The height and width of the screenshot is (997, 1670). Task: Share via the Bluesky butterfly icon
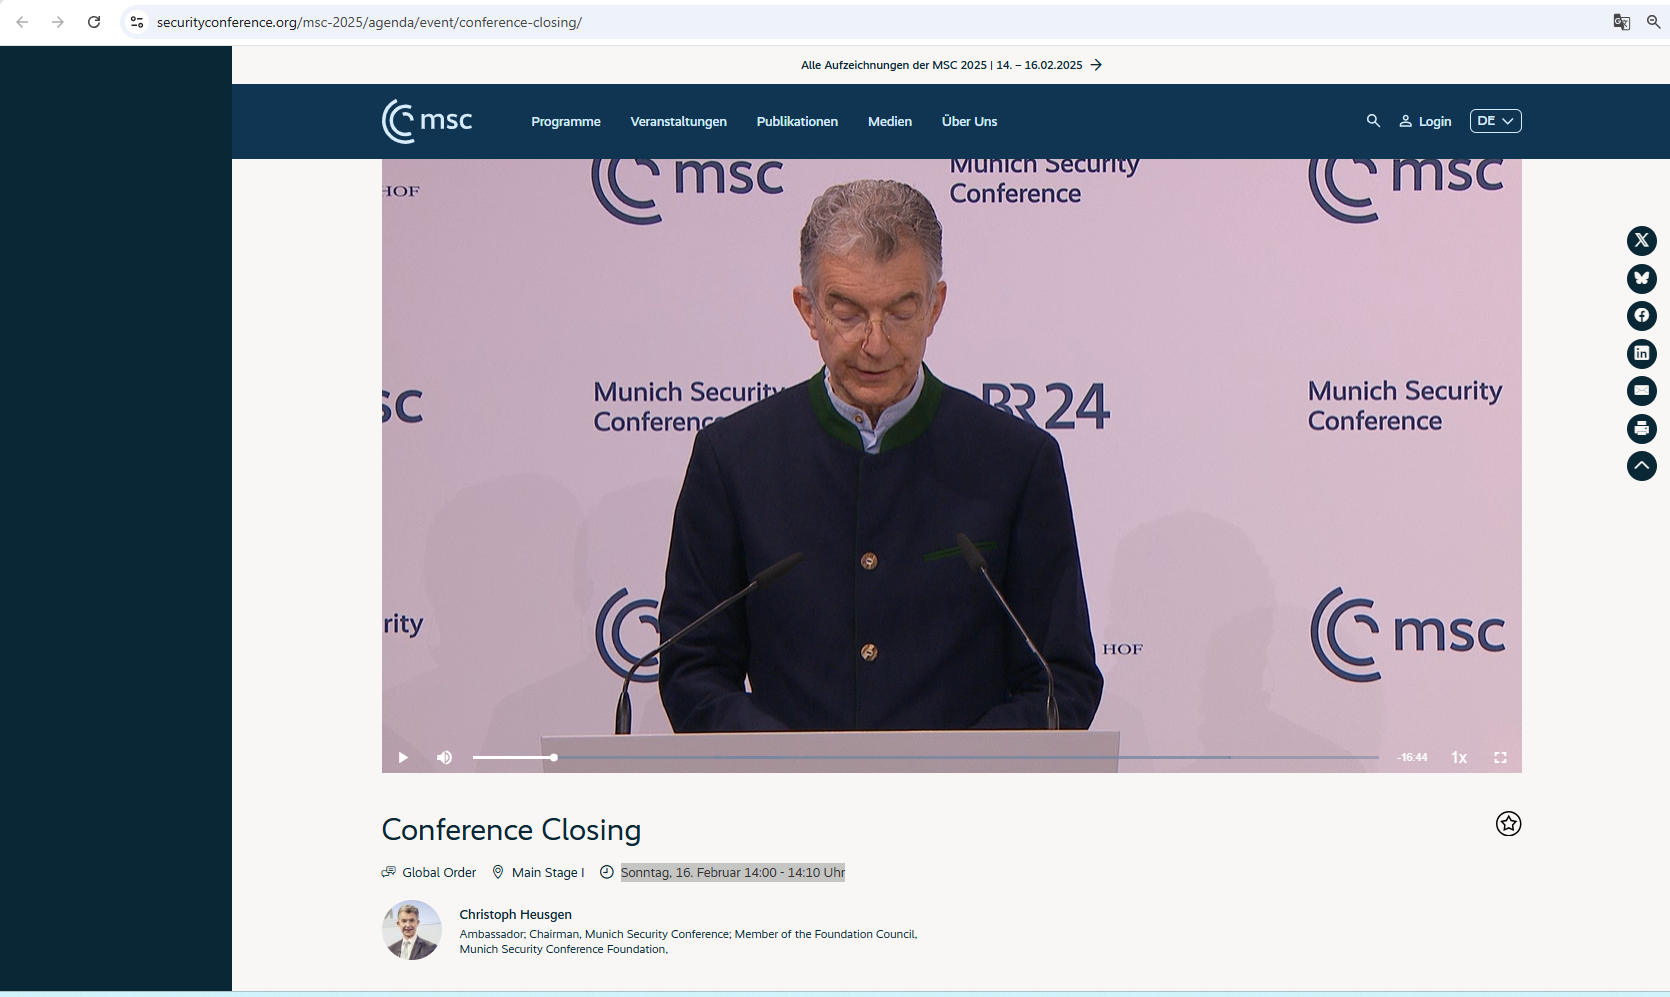(1641, 278)
